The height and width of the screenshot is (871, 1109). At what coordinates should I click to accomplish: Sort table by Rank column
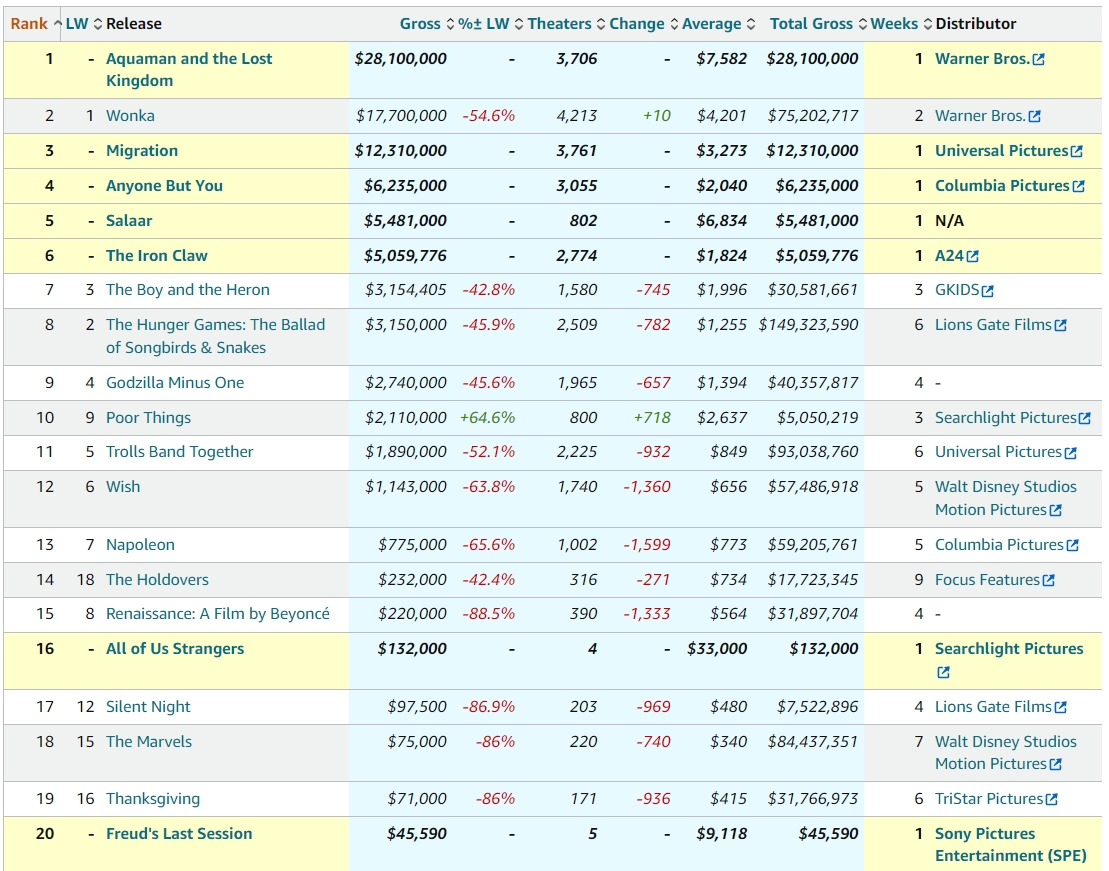[x=36, y=24]
